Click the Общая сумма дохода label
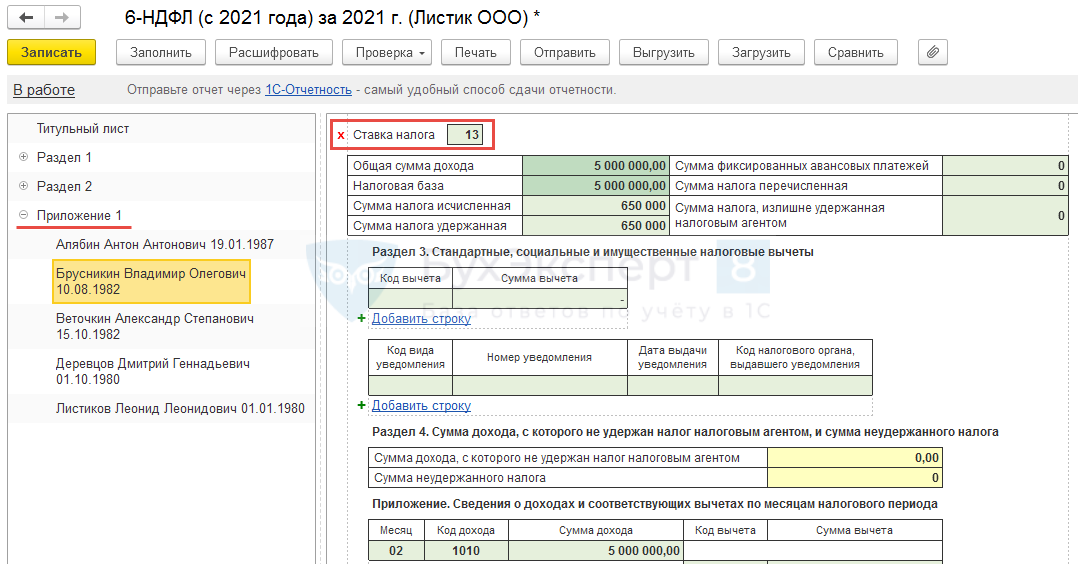 click(413, 166)
